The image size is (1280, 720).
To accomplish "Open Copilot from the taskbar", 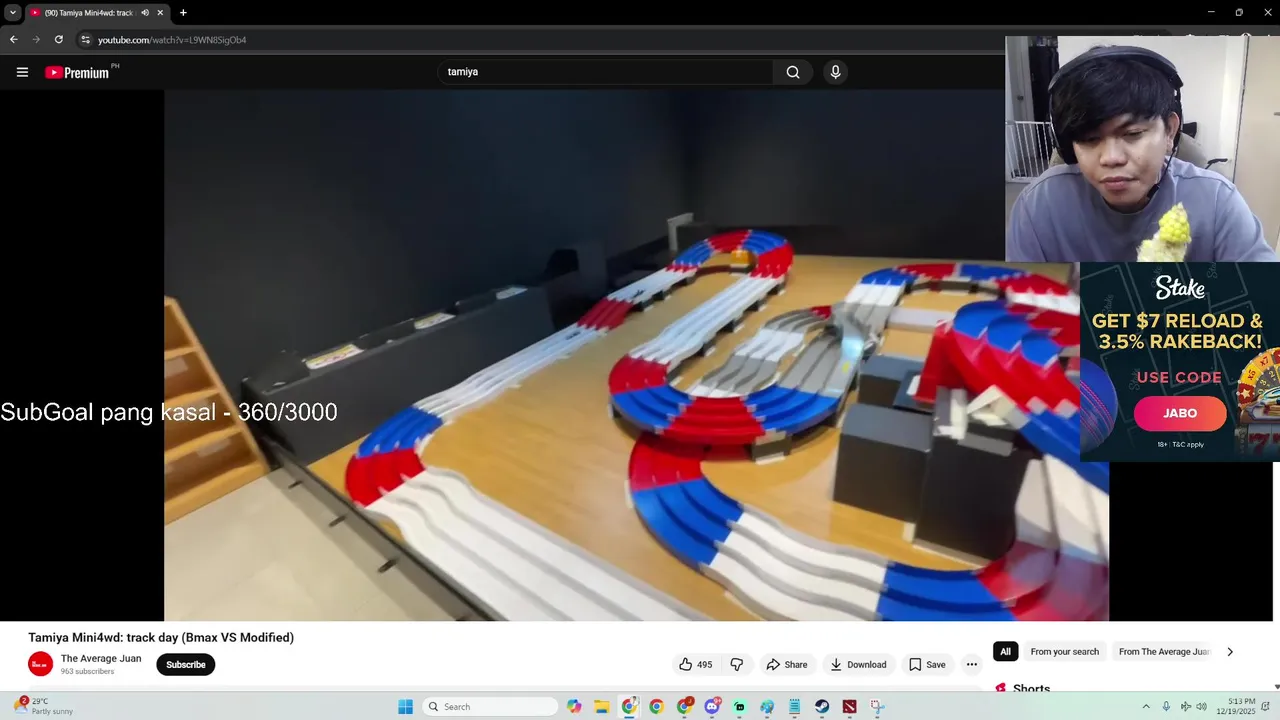I will pyautogui.click(x=574, y=707).
